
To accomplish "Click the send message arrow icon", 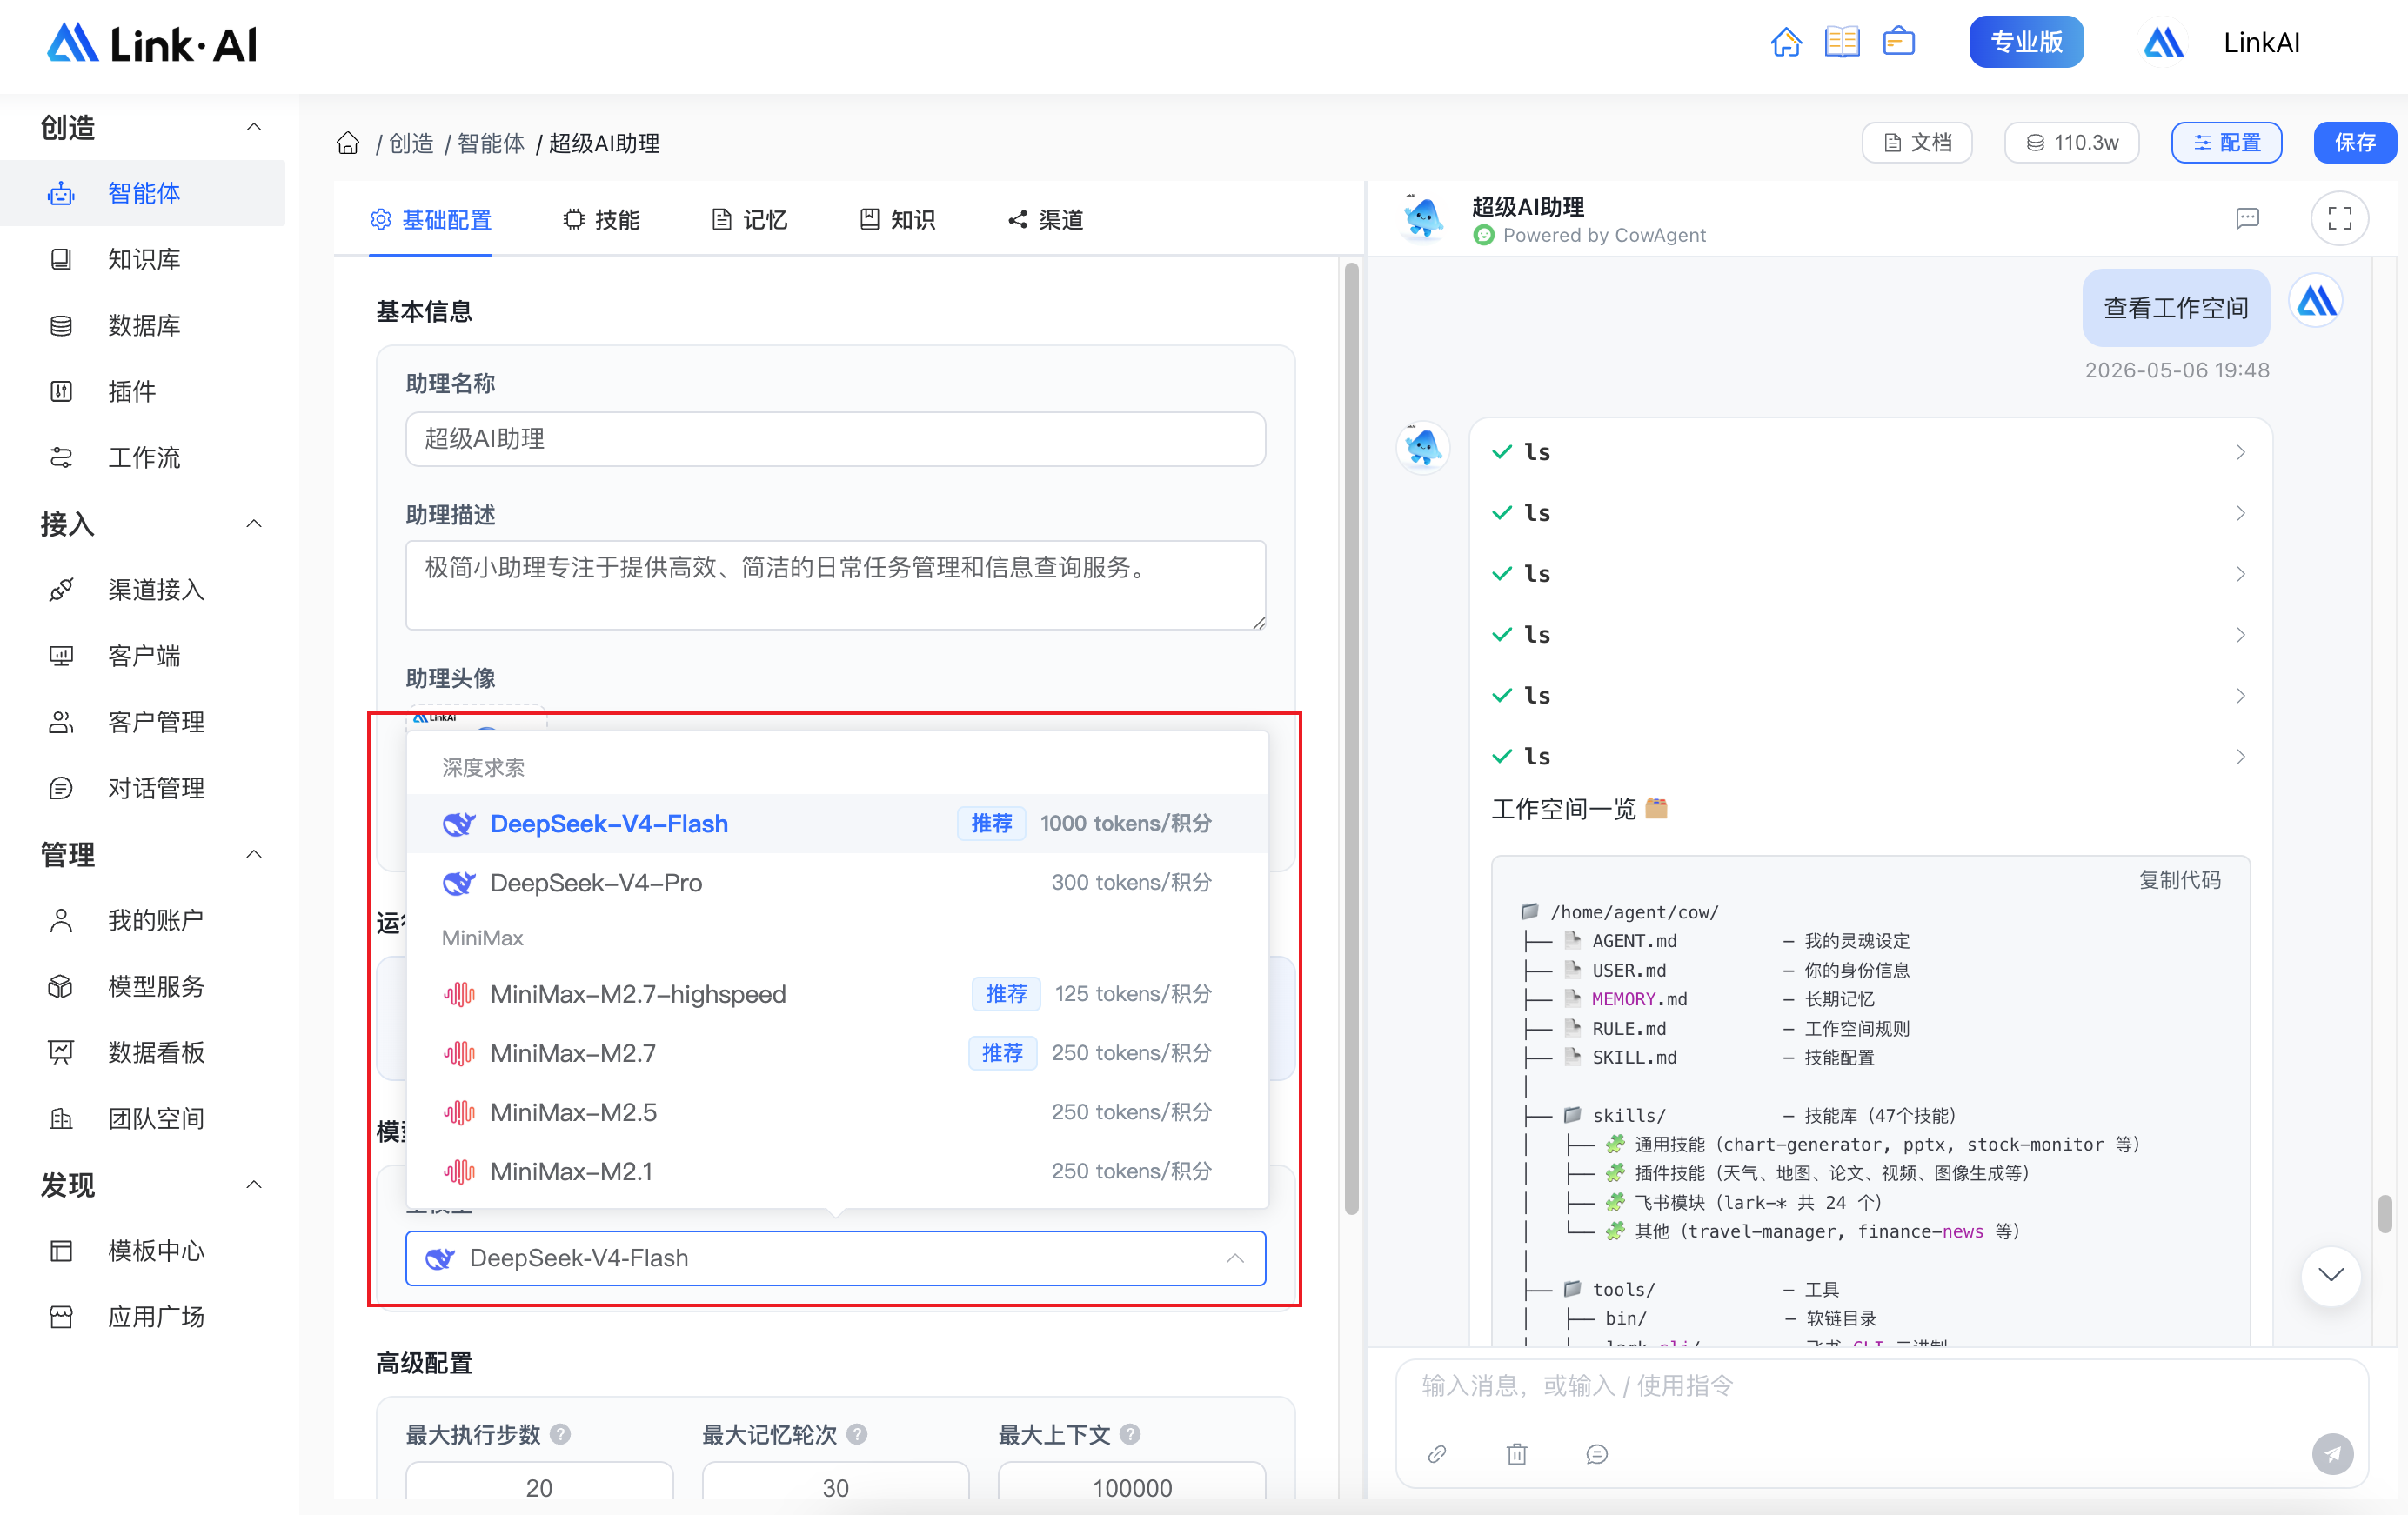I will point(2332,1453).
